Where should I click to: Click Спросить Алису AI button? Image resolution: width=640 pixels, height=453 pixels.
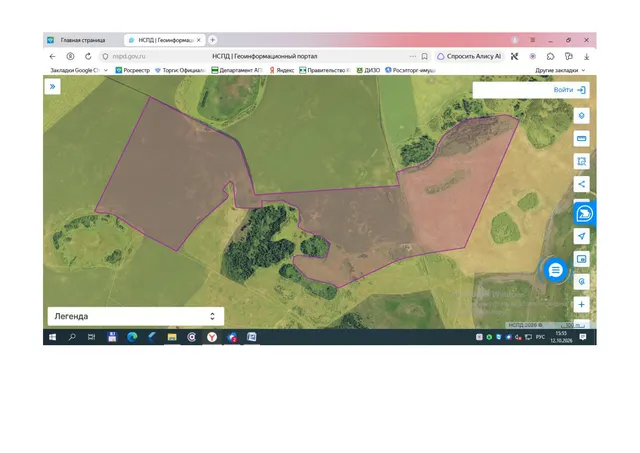[469, 56]
